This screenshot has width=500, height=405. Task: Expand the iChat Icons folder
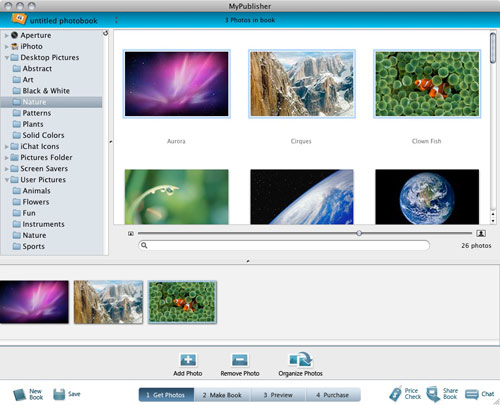[x=6, y=146]
